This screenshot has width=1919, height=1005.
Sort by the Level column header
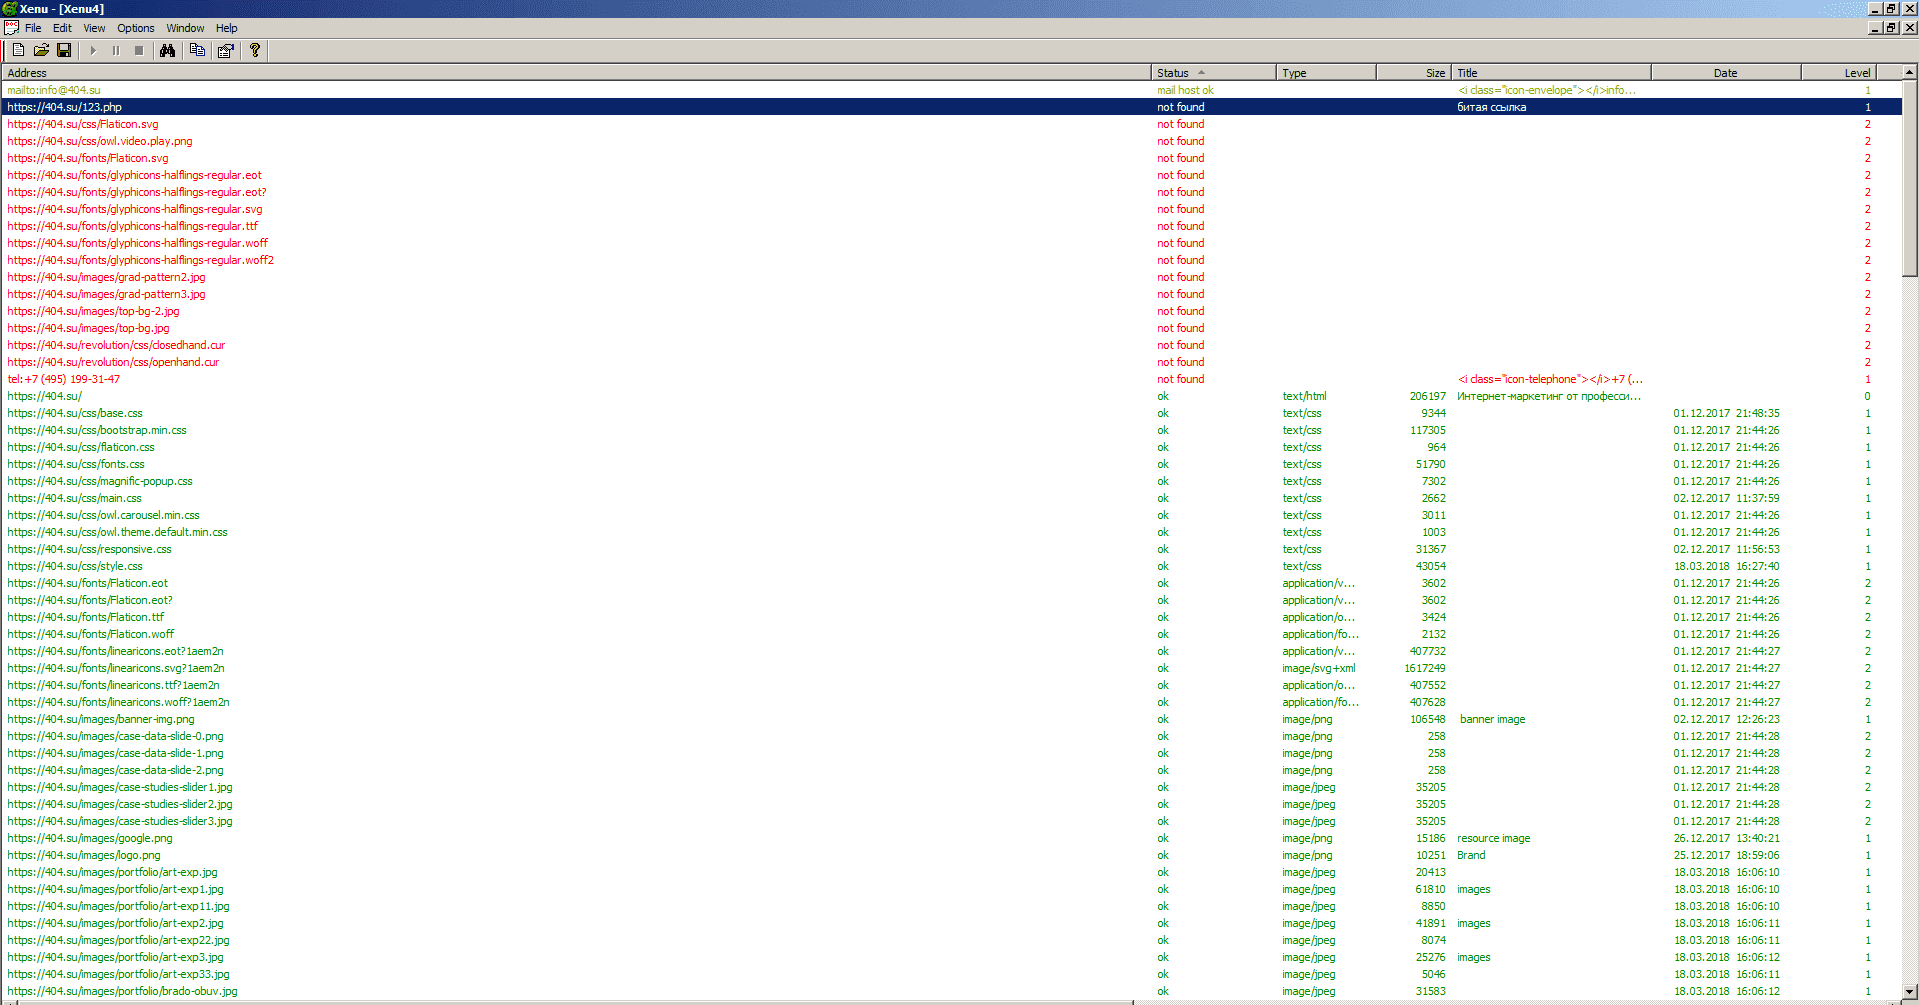(1839, 73)
